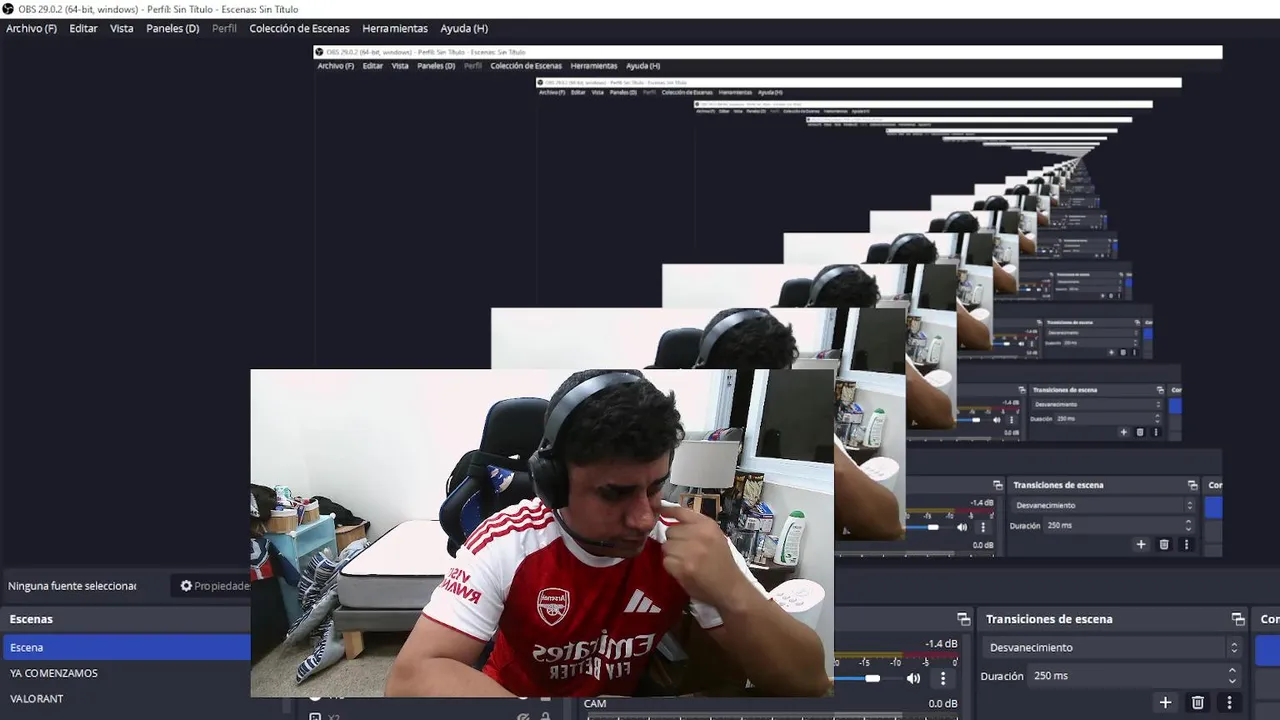This screenshot has width=1280, height=720.
Task: Click the CAM audio channel label
Action: tap(595, 704)
